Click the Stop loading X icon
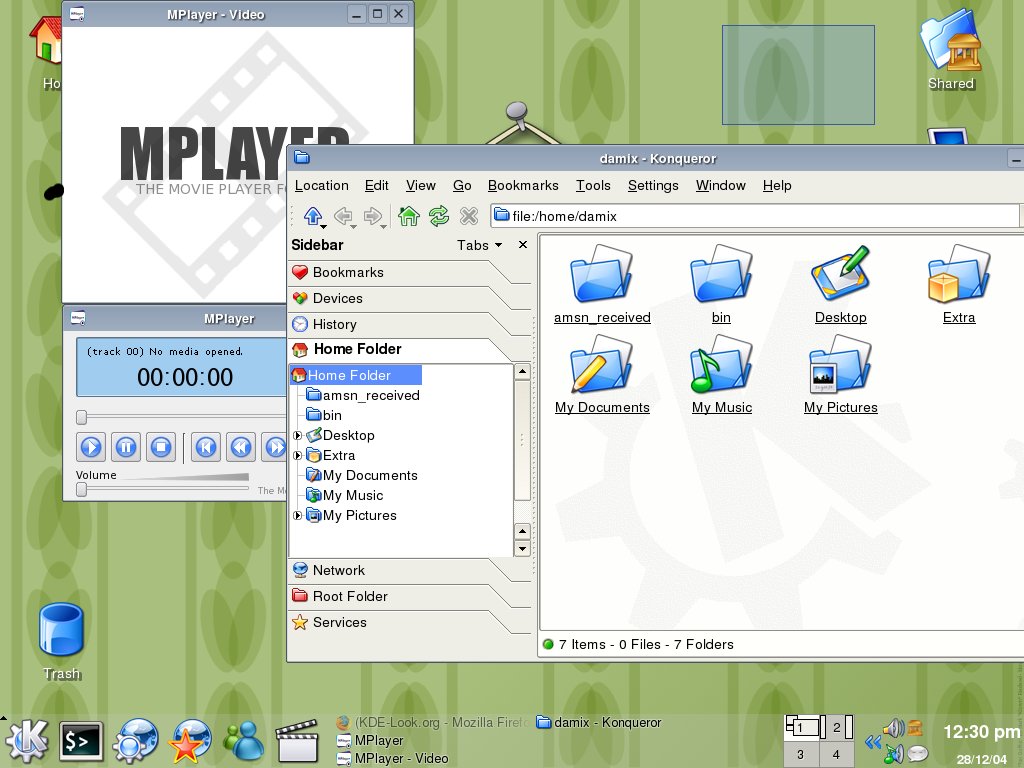1024x768 pixels. [469, 215]
